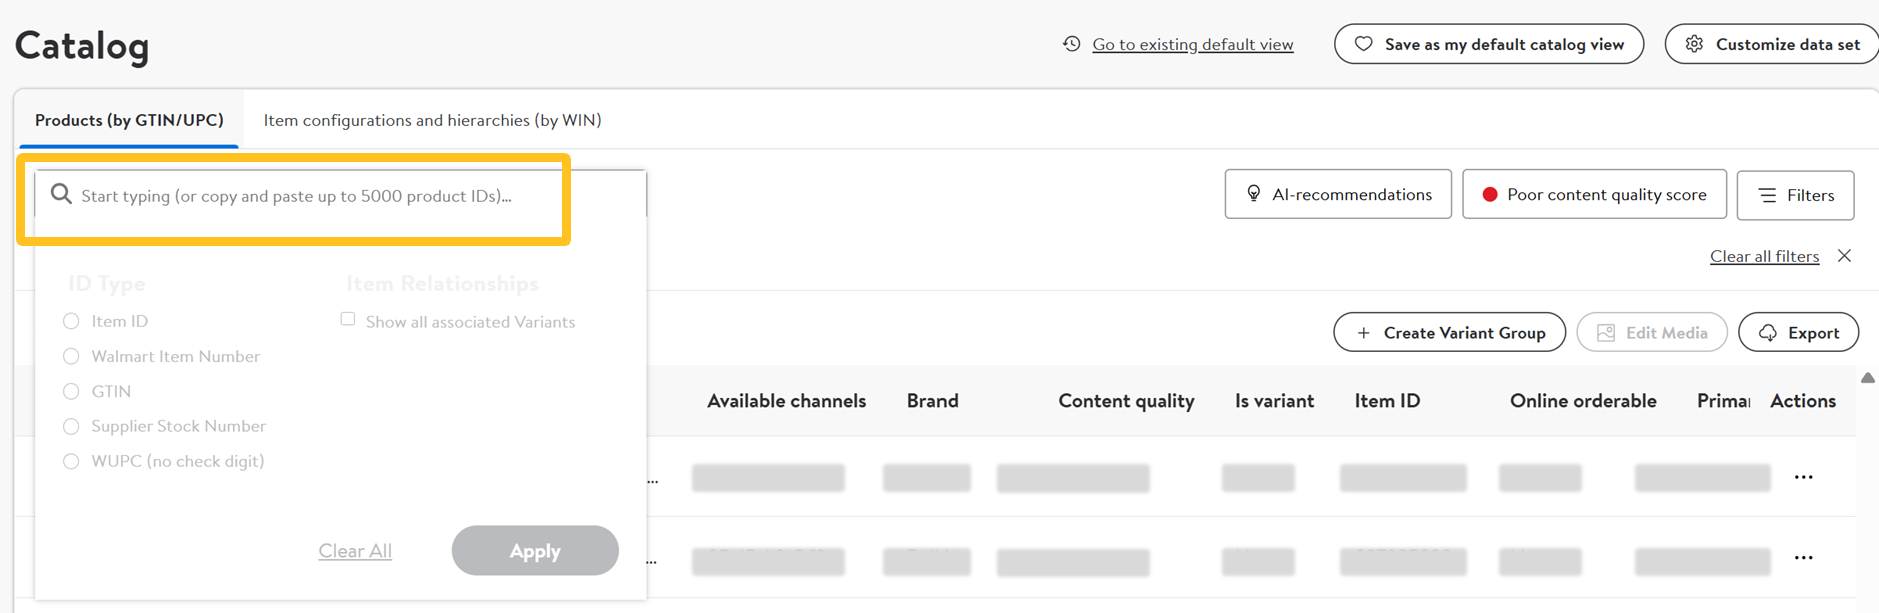Click the search magnifier icon
The width and height of the screenshot is (1879, 613).
[61, 194]
